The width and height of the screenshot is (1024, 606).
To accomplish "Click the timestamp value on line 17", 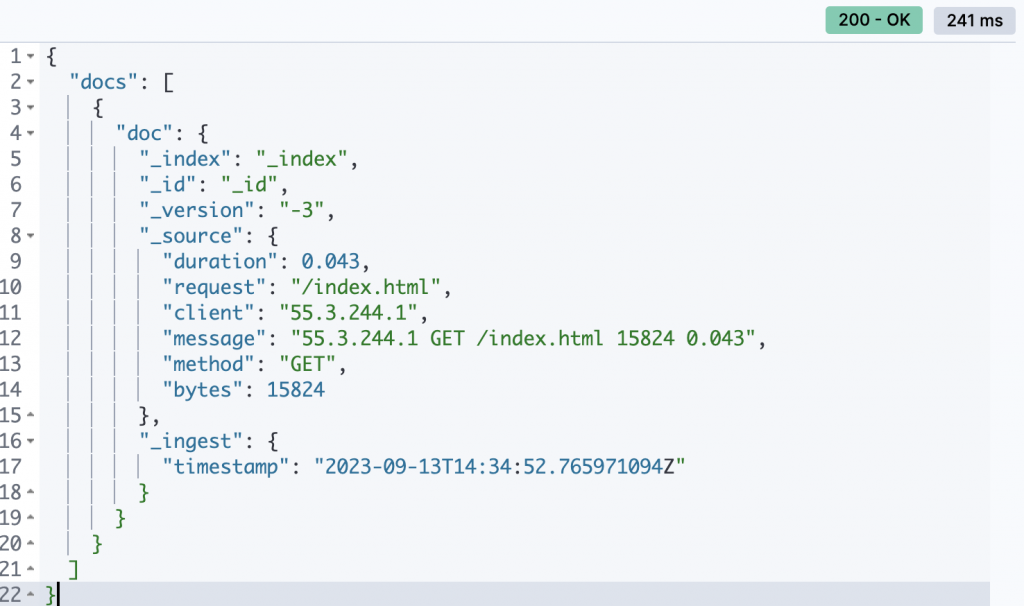I will tap(500, 467).
